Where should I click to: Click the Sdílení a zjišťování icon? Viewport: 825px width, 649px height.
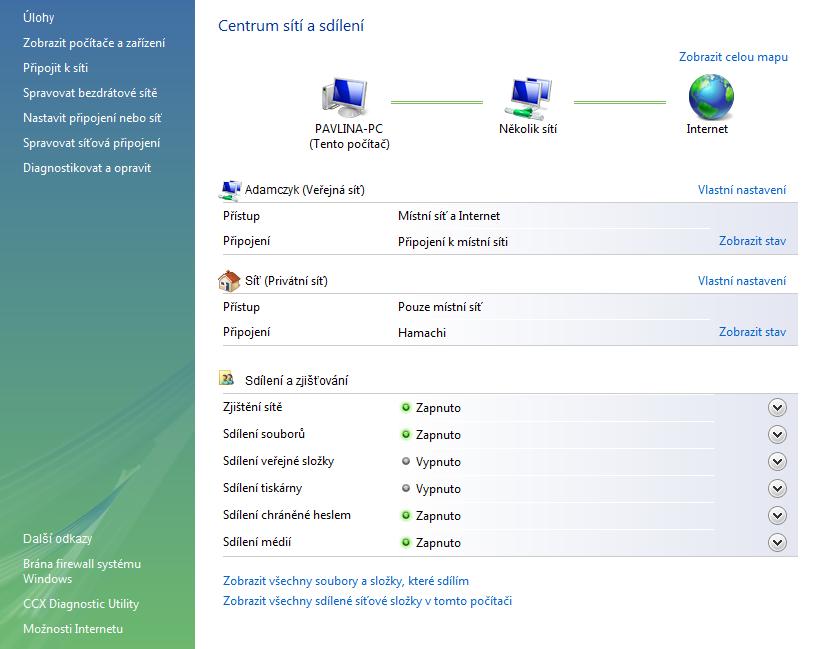227,378
